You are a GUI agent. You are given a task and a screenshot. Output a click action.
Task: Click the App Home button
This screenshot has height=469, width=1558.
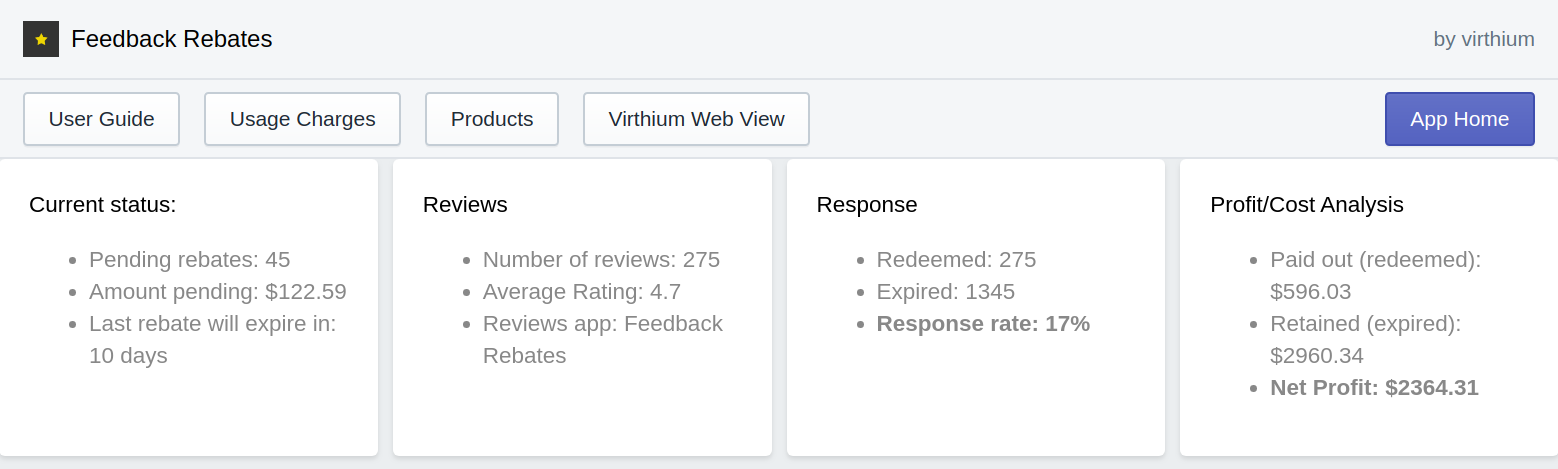tap(1459, 119)
